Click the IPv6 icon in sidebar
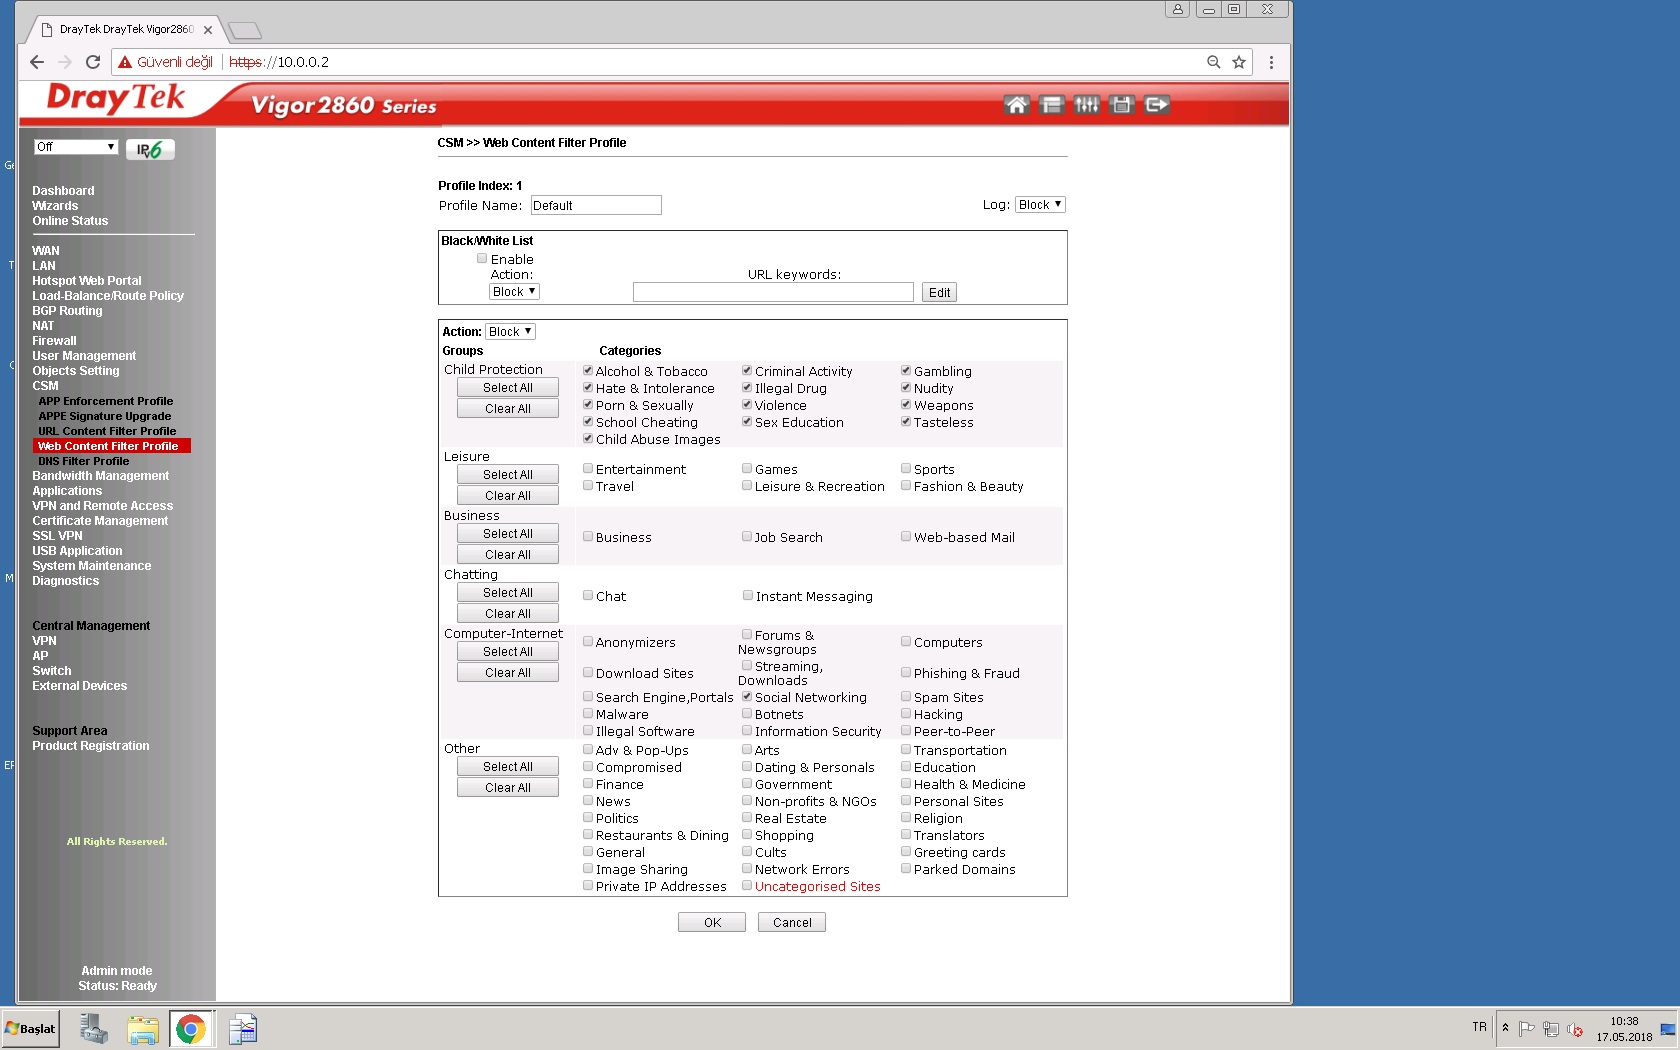This screenshot has width=1680, height=1050. point(150,150)
